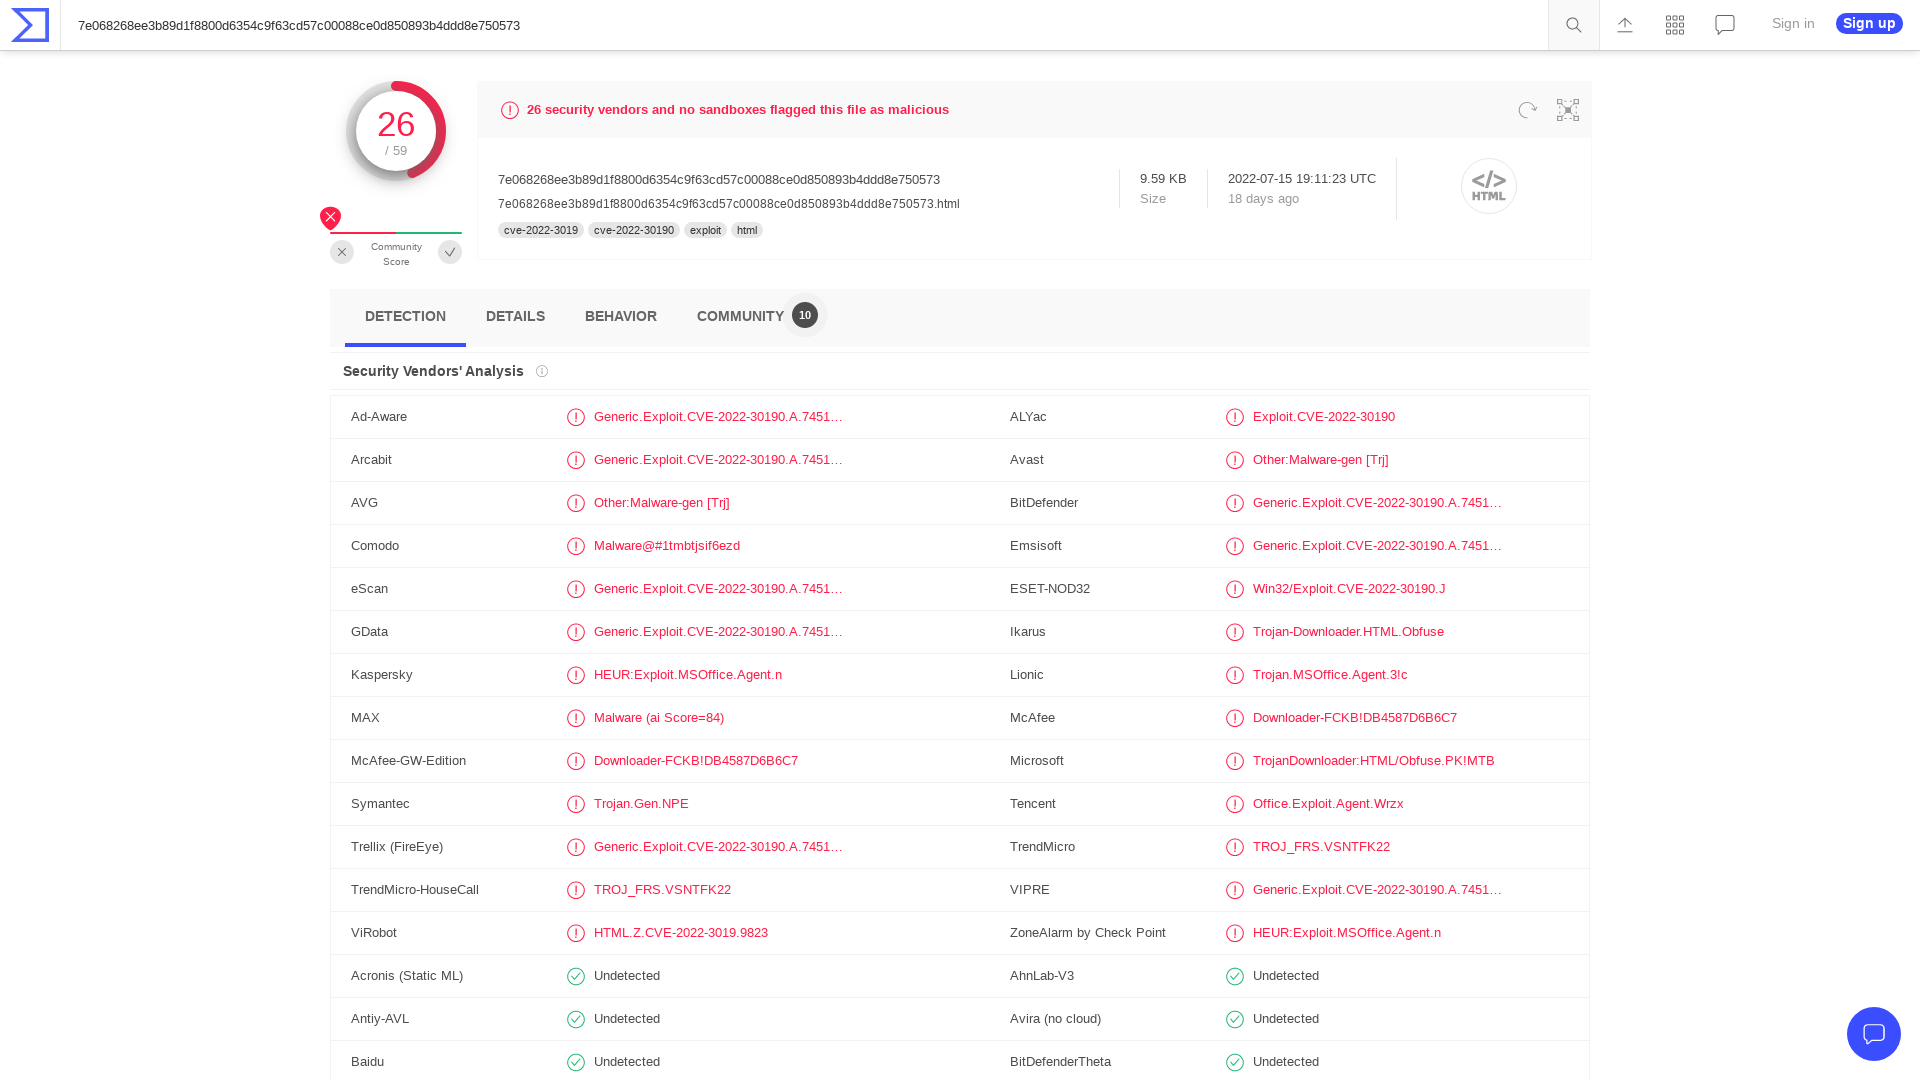Click the info icon beside Security Vendors' Analysis
1920x1080 pixels.
click(542, 371)
